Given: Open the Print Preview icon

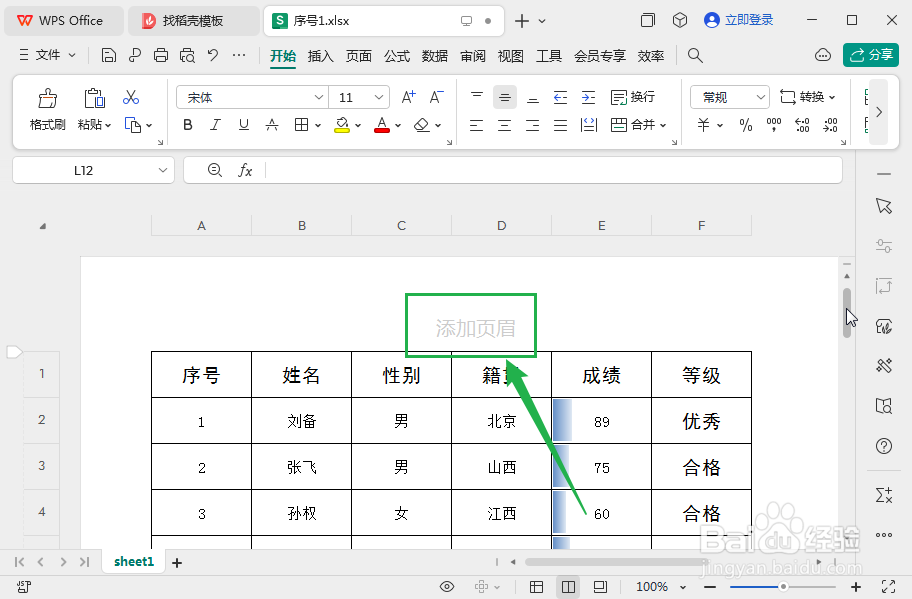Looking at the screenshot, I should point(186,56).
